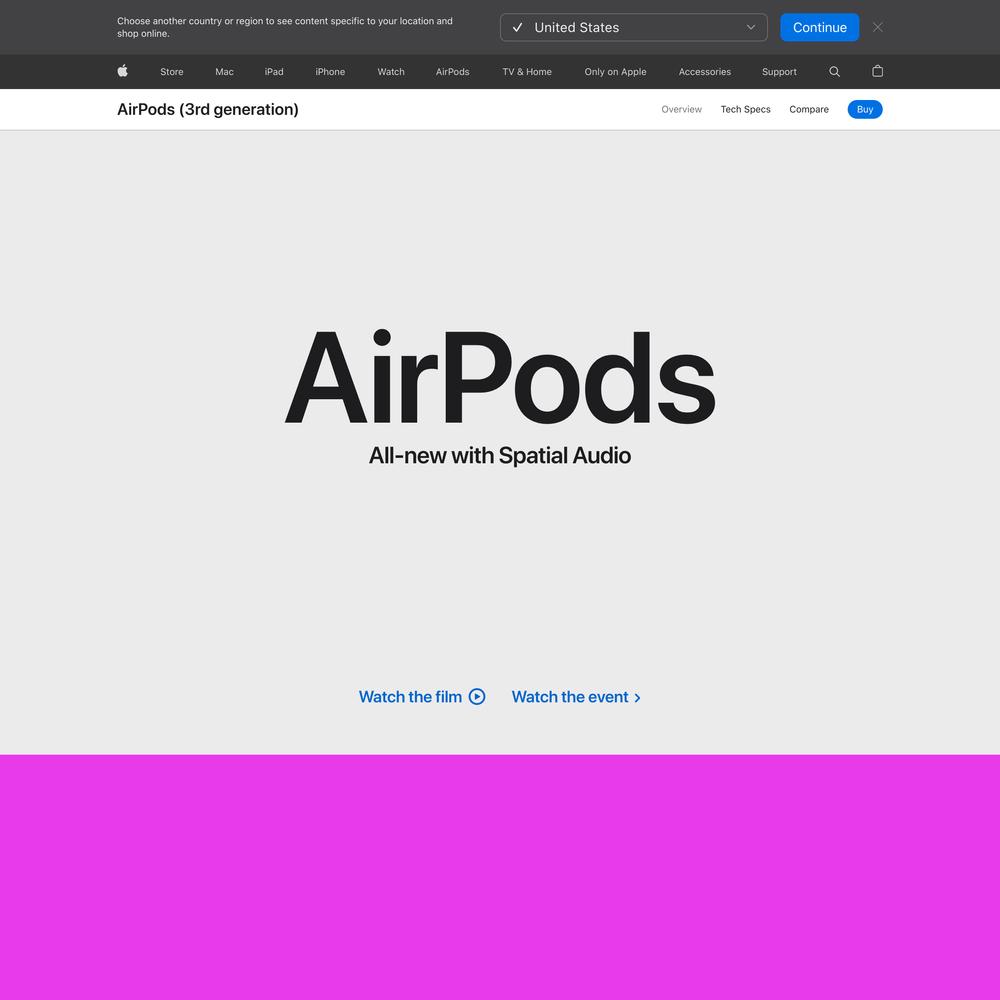
Task: Open the Store menu
Action: 172,72
